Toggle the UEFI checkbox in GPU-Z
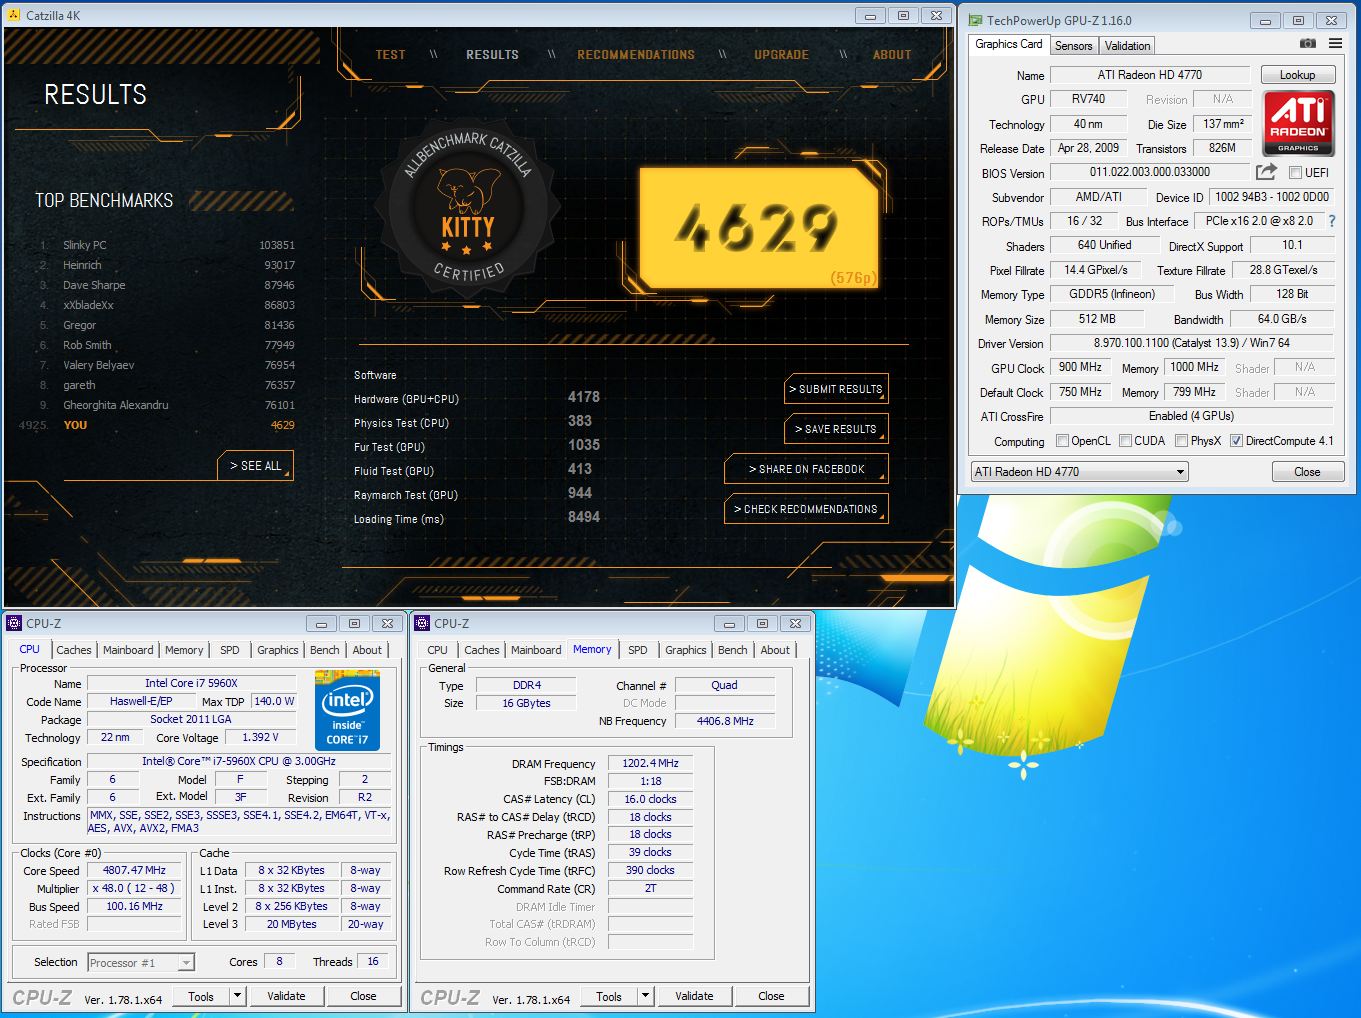Image resolution: width=1361 pixels, height=1018 pixels. 1295,173
